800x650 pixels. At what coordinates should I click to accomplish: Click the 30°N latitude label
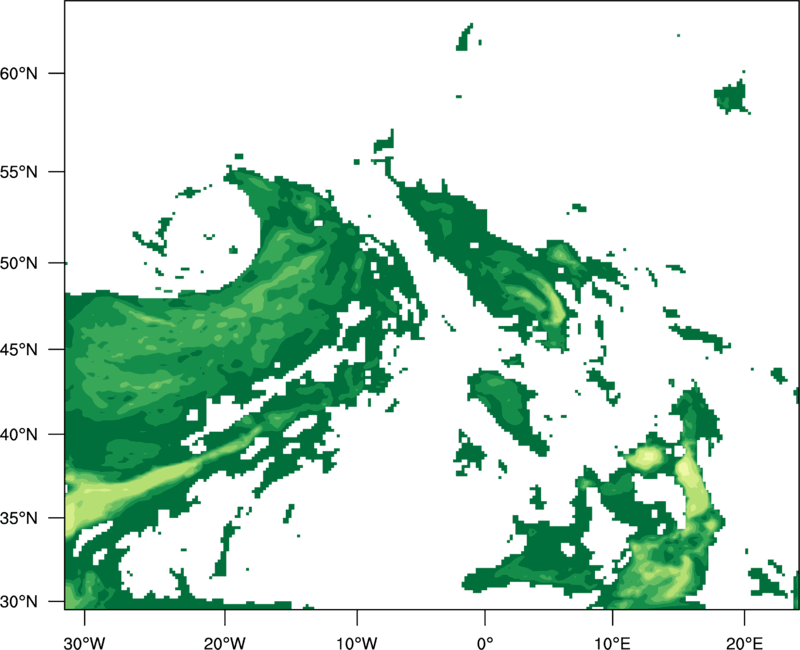[x=19, y=602]
